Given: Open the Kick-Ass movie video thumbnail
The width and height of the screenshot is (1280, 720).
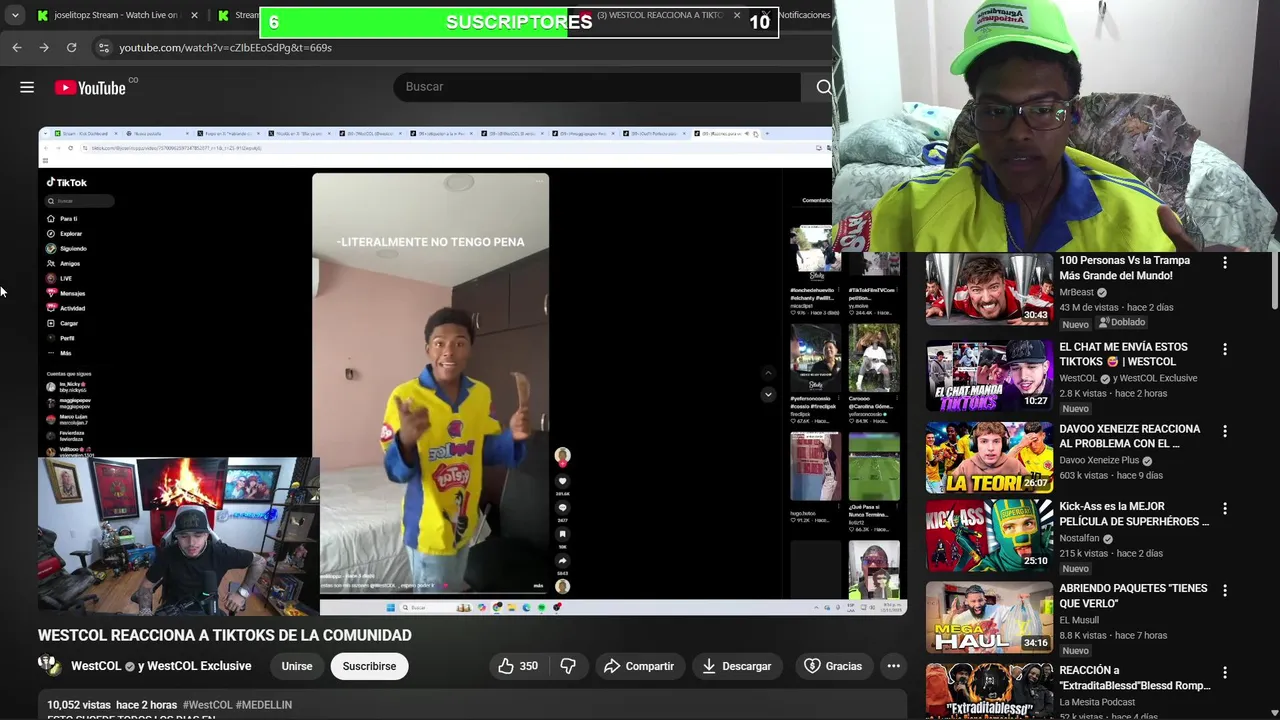Looking at the screenshot, I should (989, 535).
